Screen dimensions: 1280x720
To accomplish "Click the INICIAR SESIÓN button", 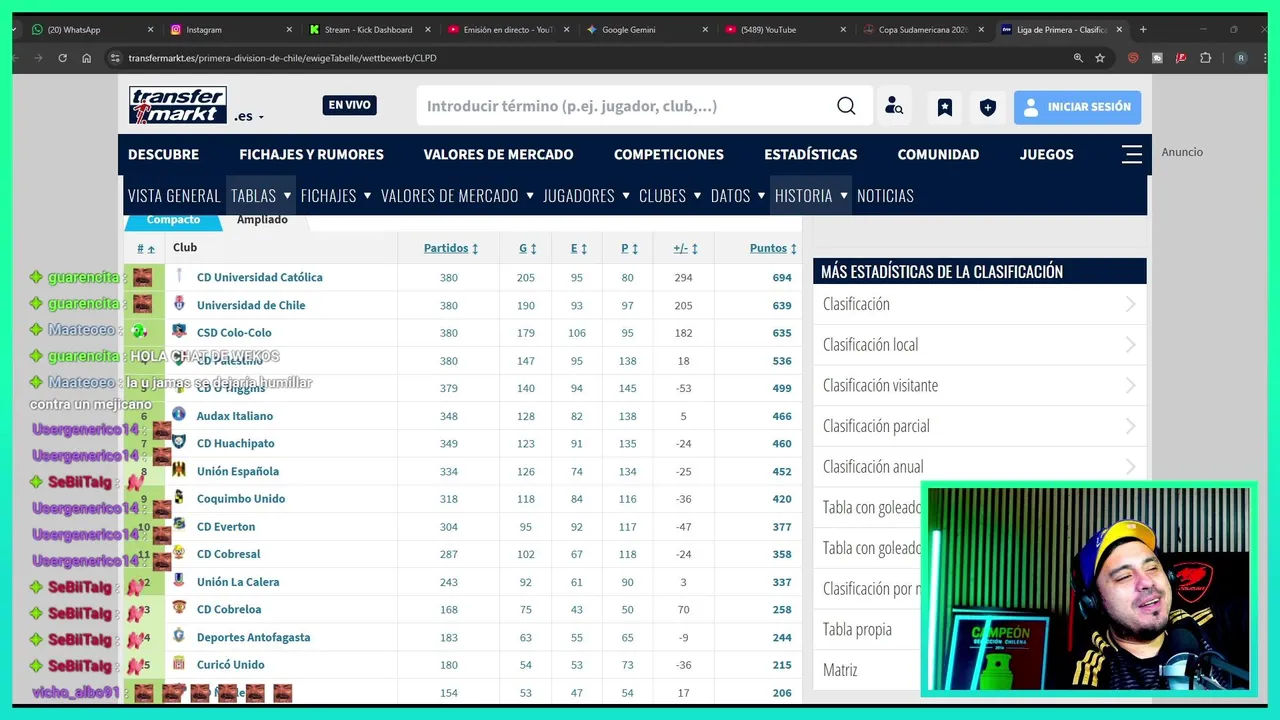I will 1077,107.
